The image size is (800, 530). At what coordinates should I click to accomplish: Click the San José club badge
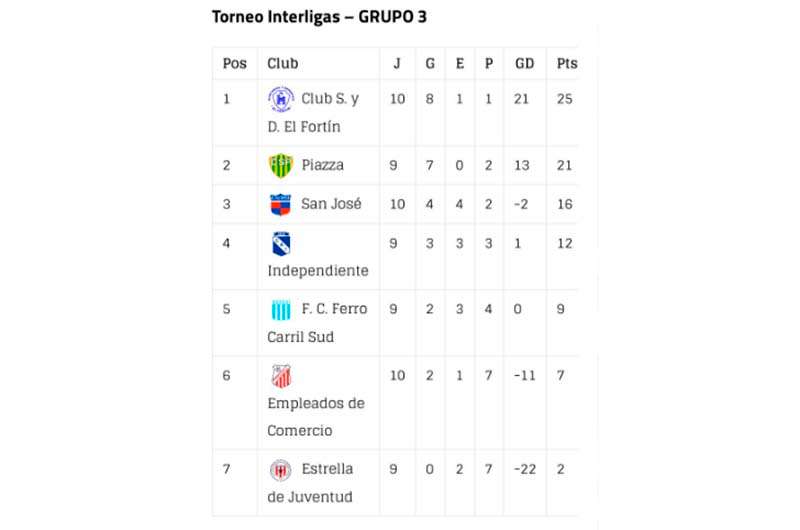(x=281, y=205)
